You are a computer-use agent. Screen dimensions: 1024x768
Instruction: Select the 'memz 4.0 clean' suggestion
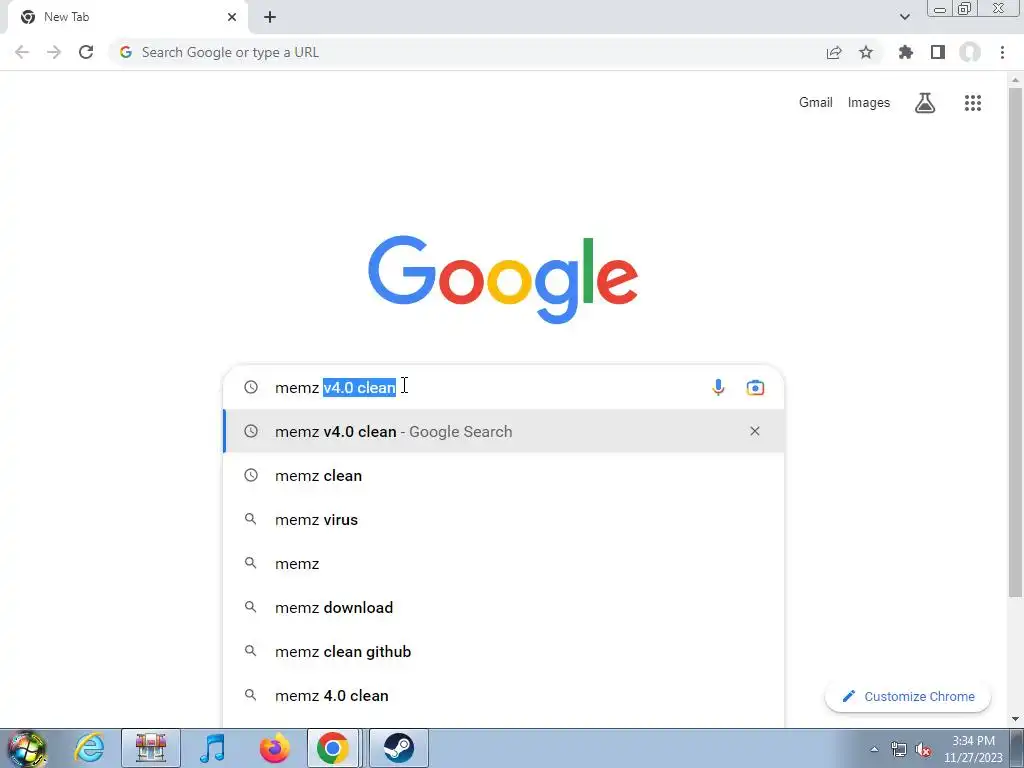503,696
